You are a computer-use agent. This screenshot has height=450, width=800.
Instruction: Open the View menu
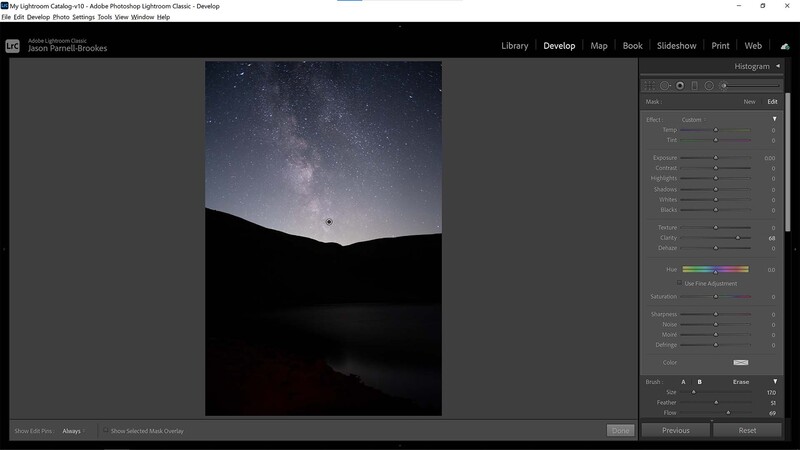click(x=121, y=17)
